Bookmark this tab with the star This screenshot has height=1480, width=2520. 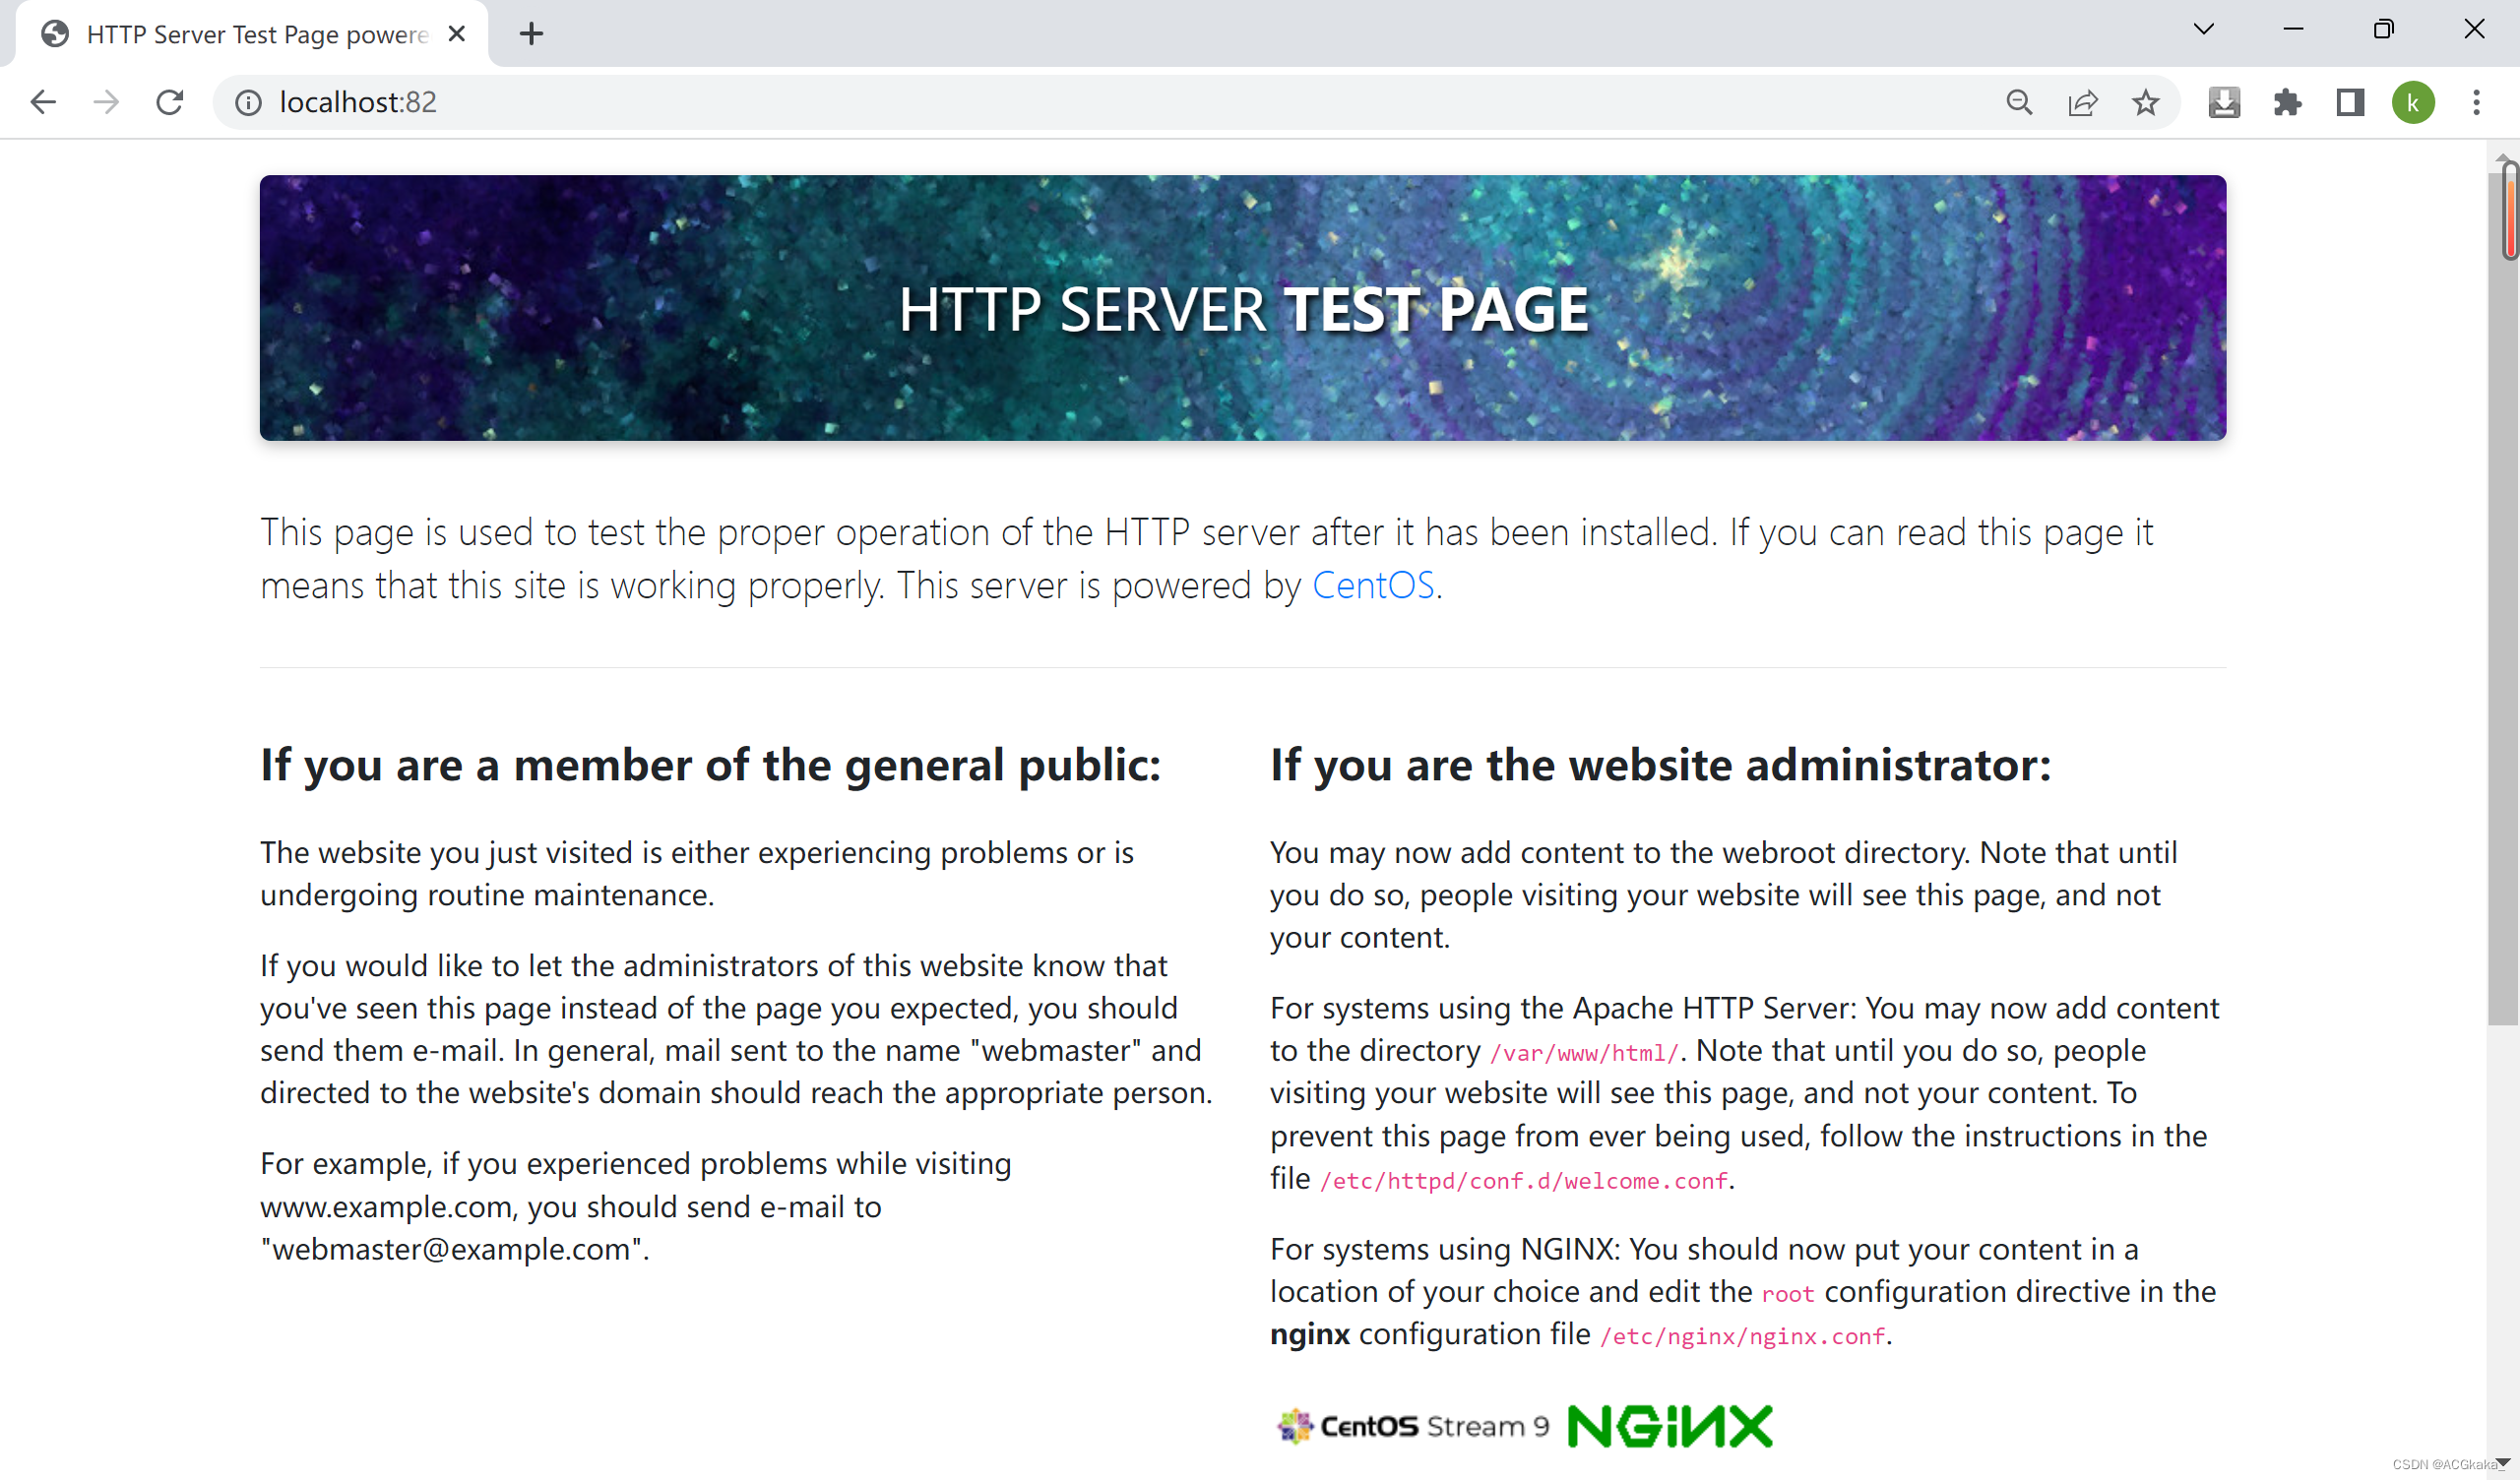coord(2145,102)
